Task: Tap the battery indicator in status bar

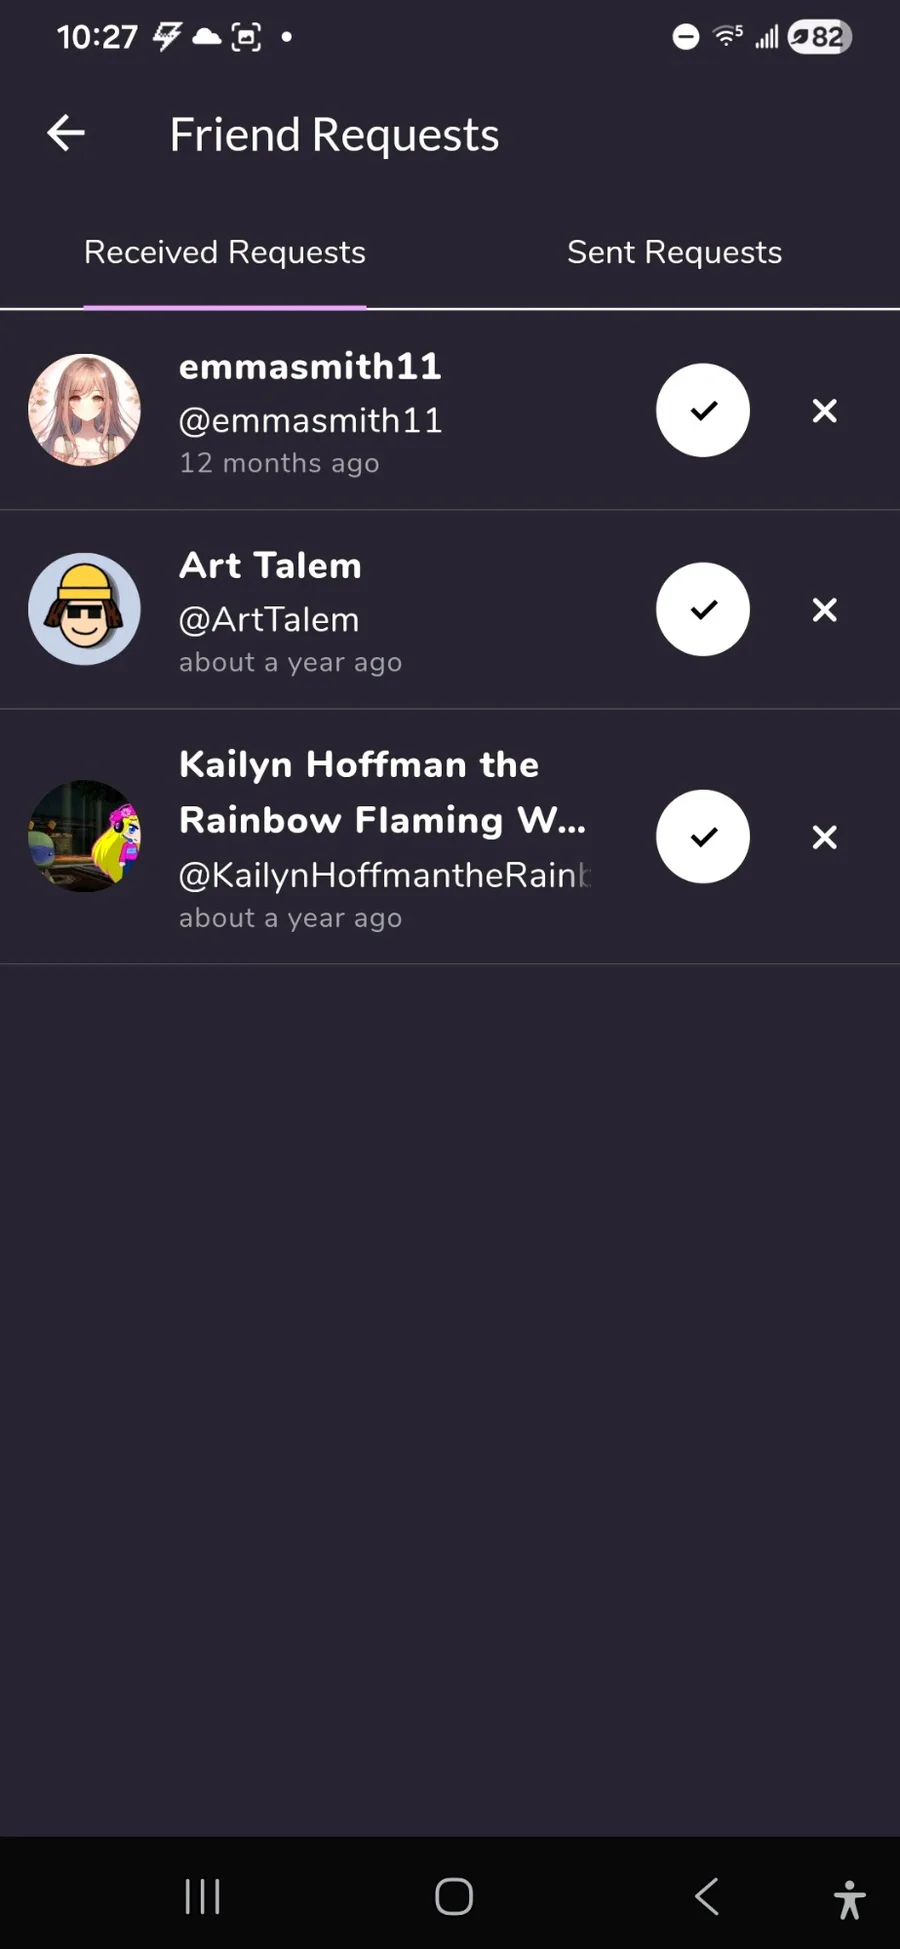Action: 820,38
